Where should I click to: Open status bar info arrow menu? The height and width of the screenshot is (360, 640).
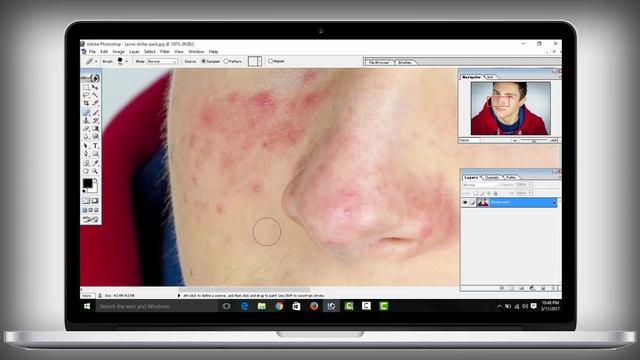tap(179, 295)
